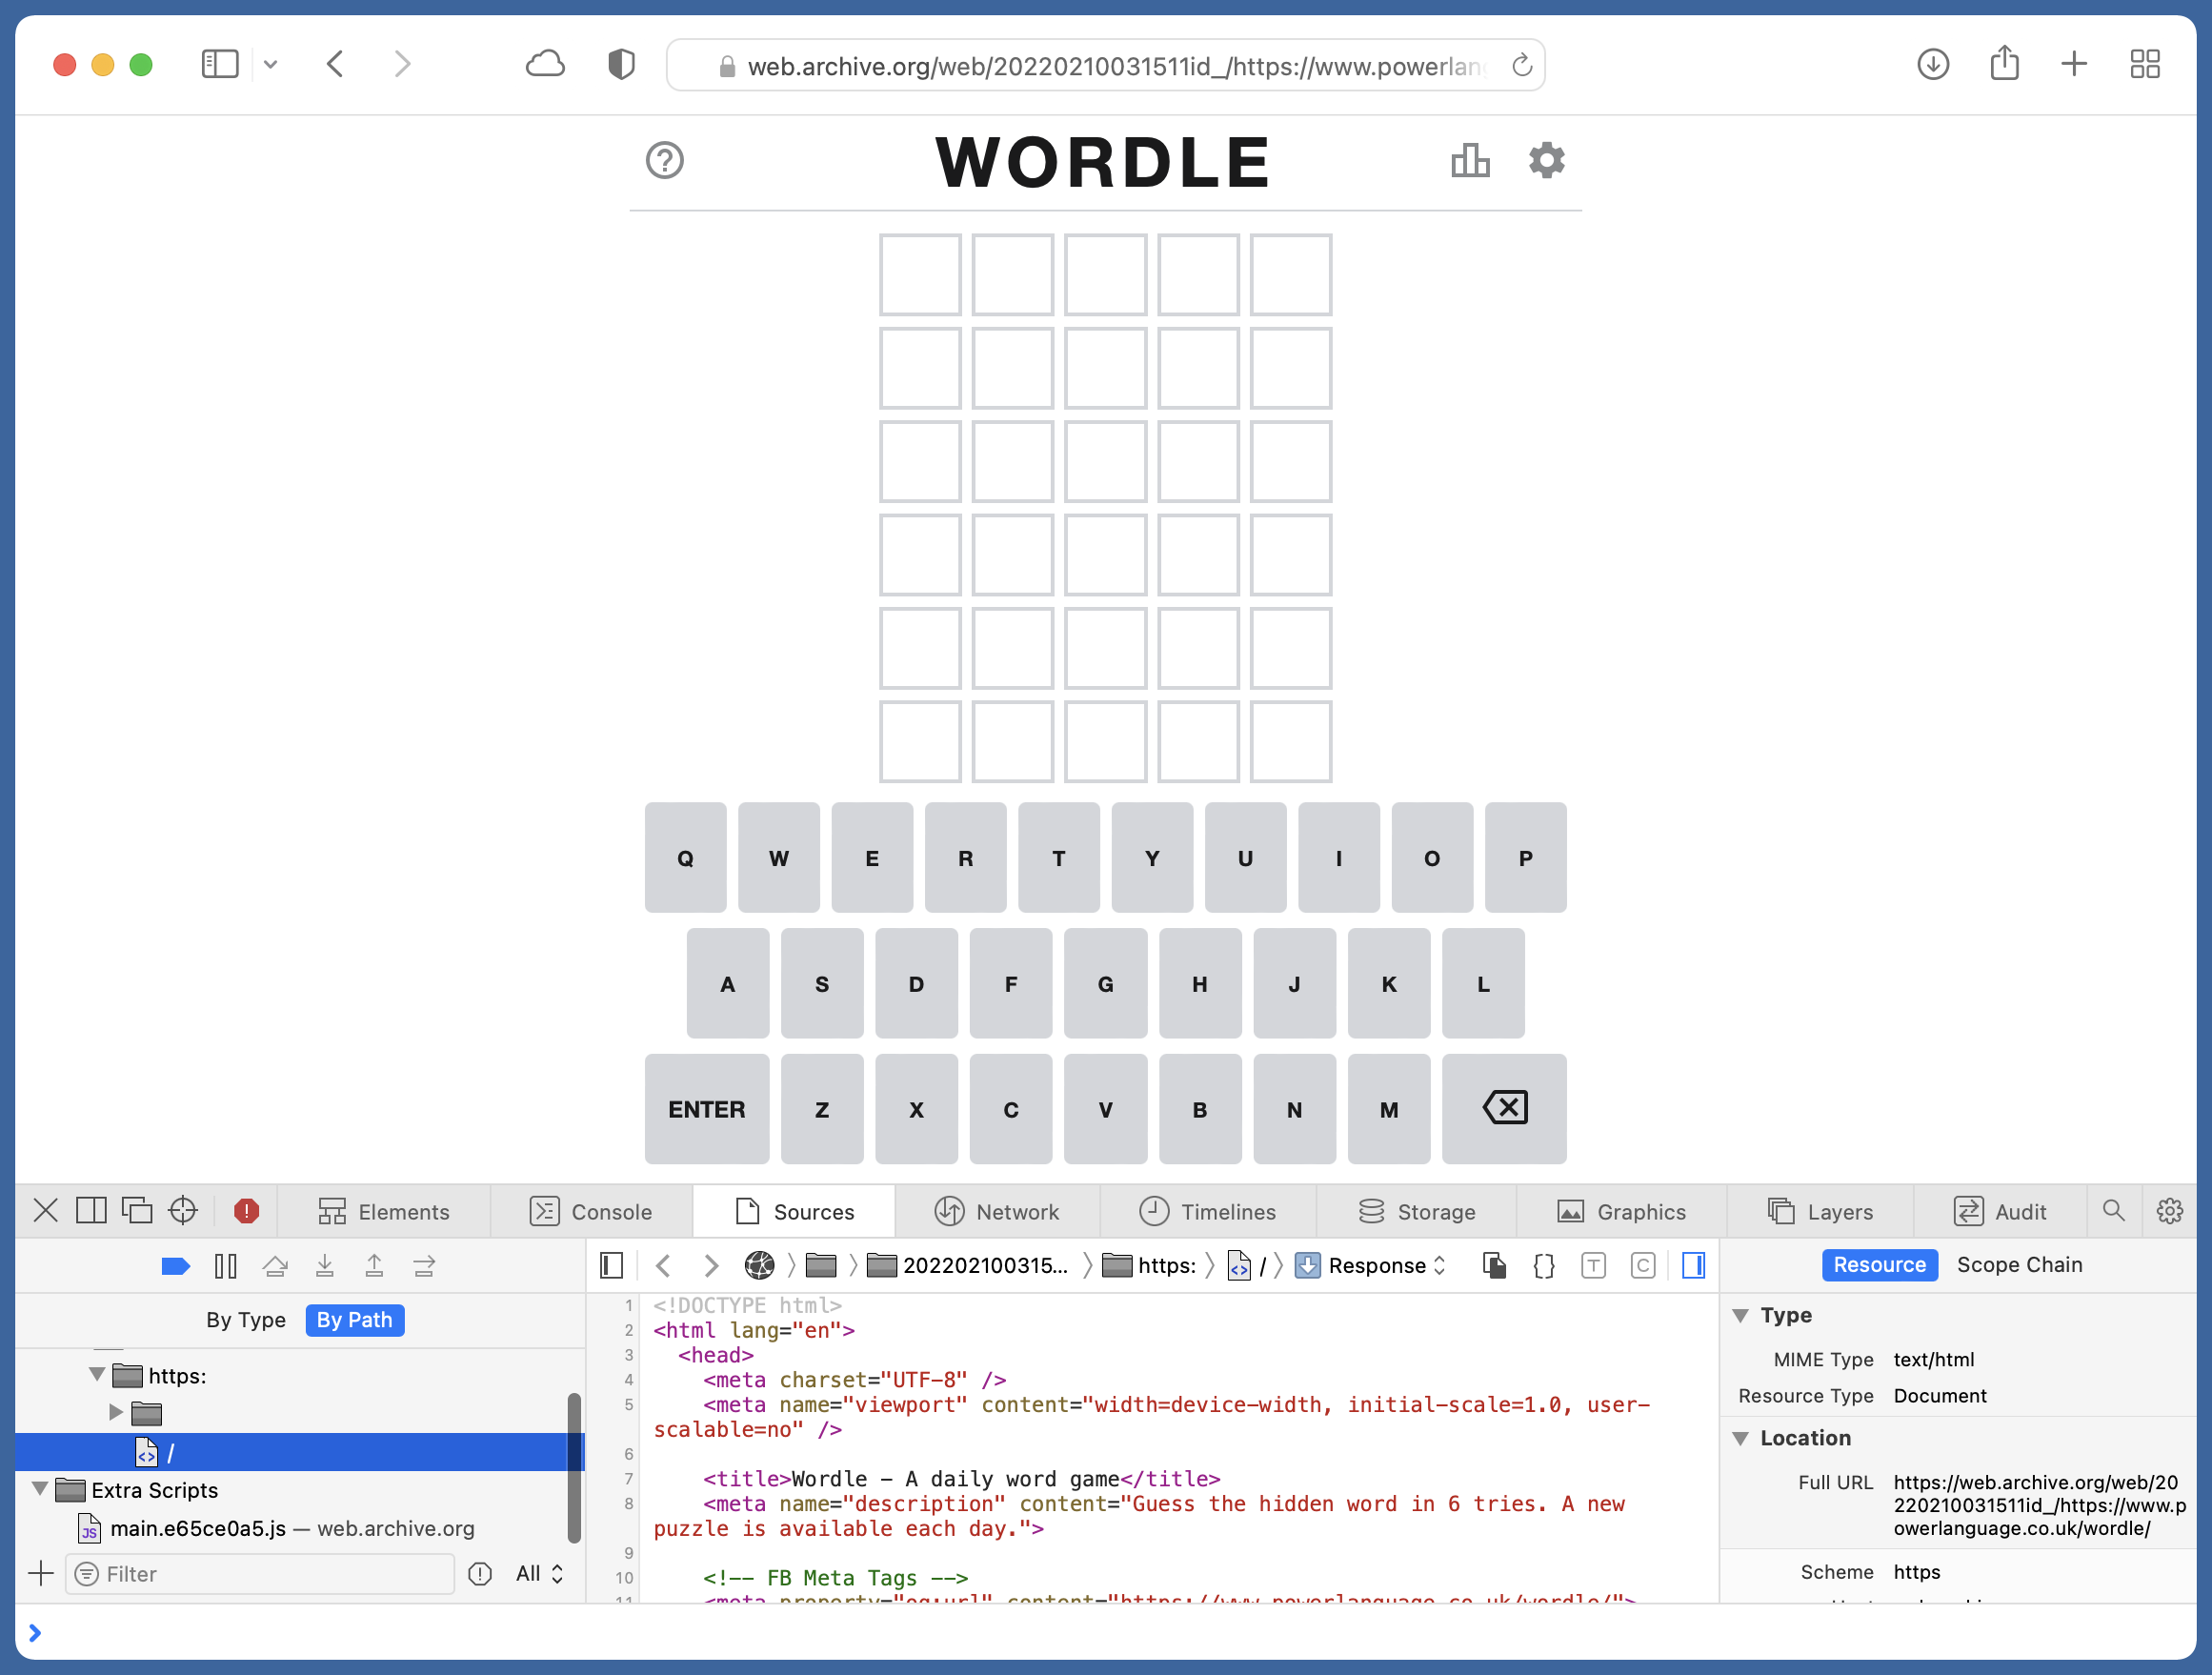Open the All filter dropdown

pyautogui.click(x=540, y=1573)
